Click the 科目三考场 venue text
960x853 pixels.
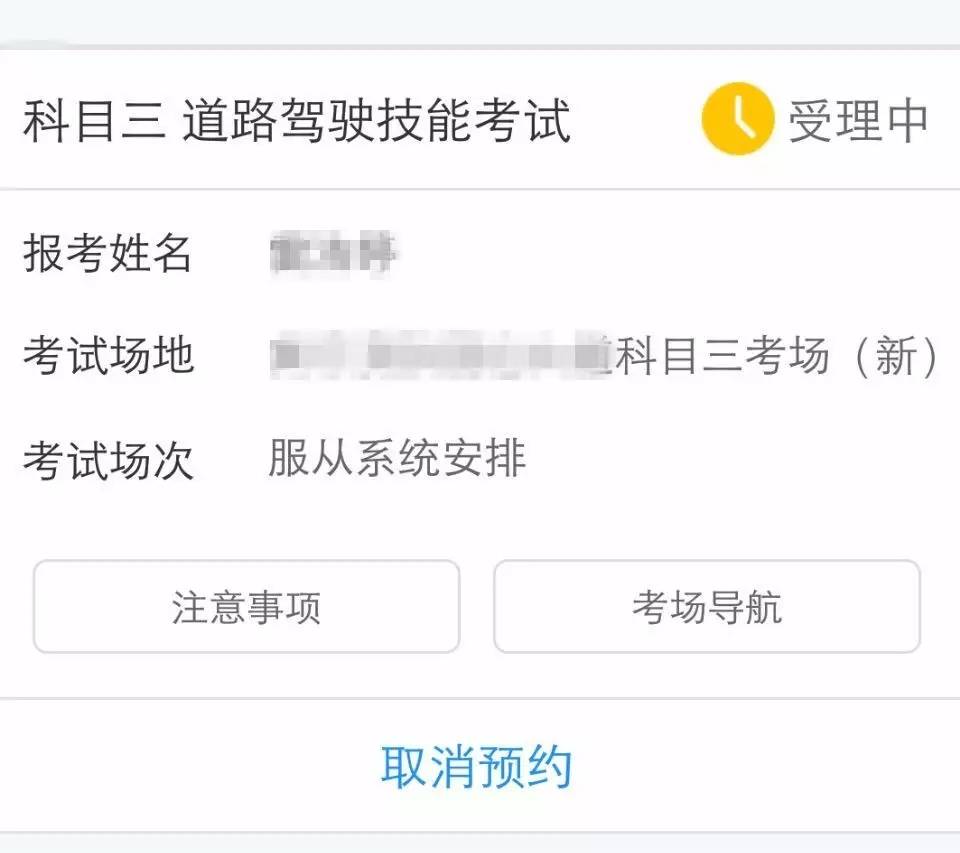pos(722,357)
